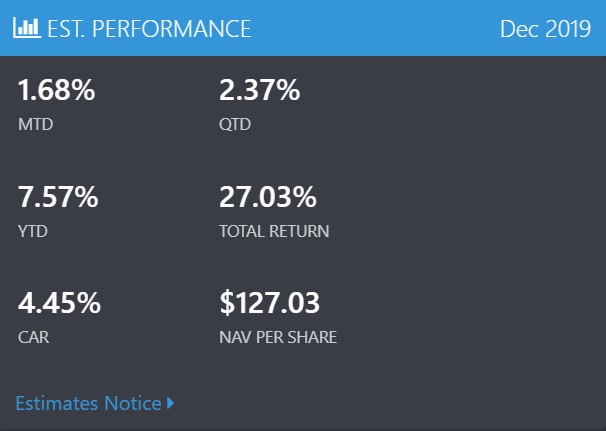
Task: Click the 4.45% CAR value
Action: pyautogui.click(x=59, y=303)
